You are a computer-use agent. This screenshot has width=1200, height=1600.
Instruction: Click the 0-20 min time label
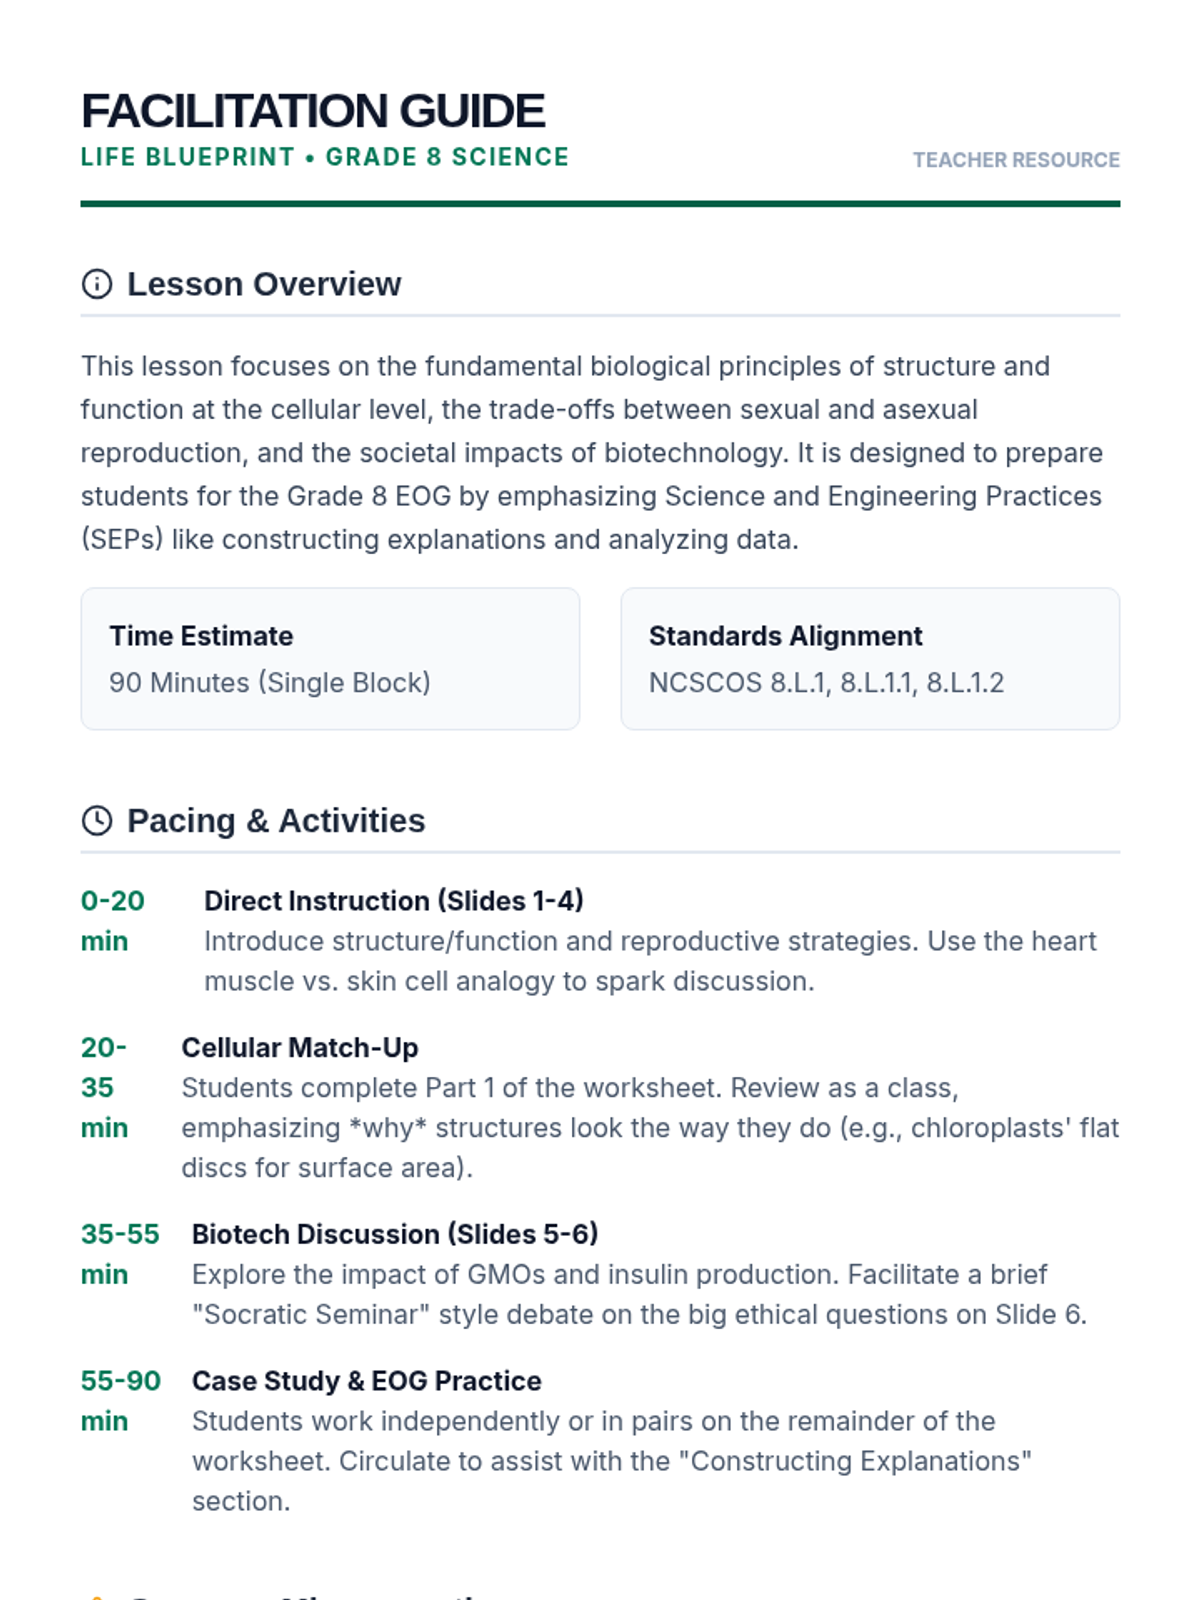pyautogui.click(x=112, y=921)
